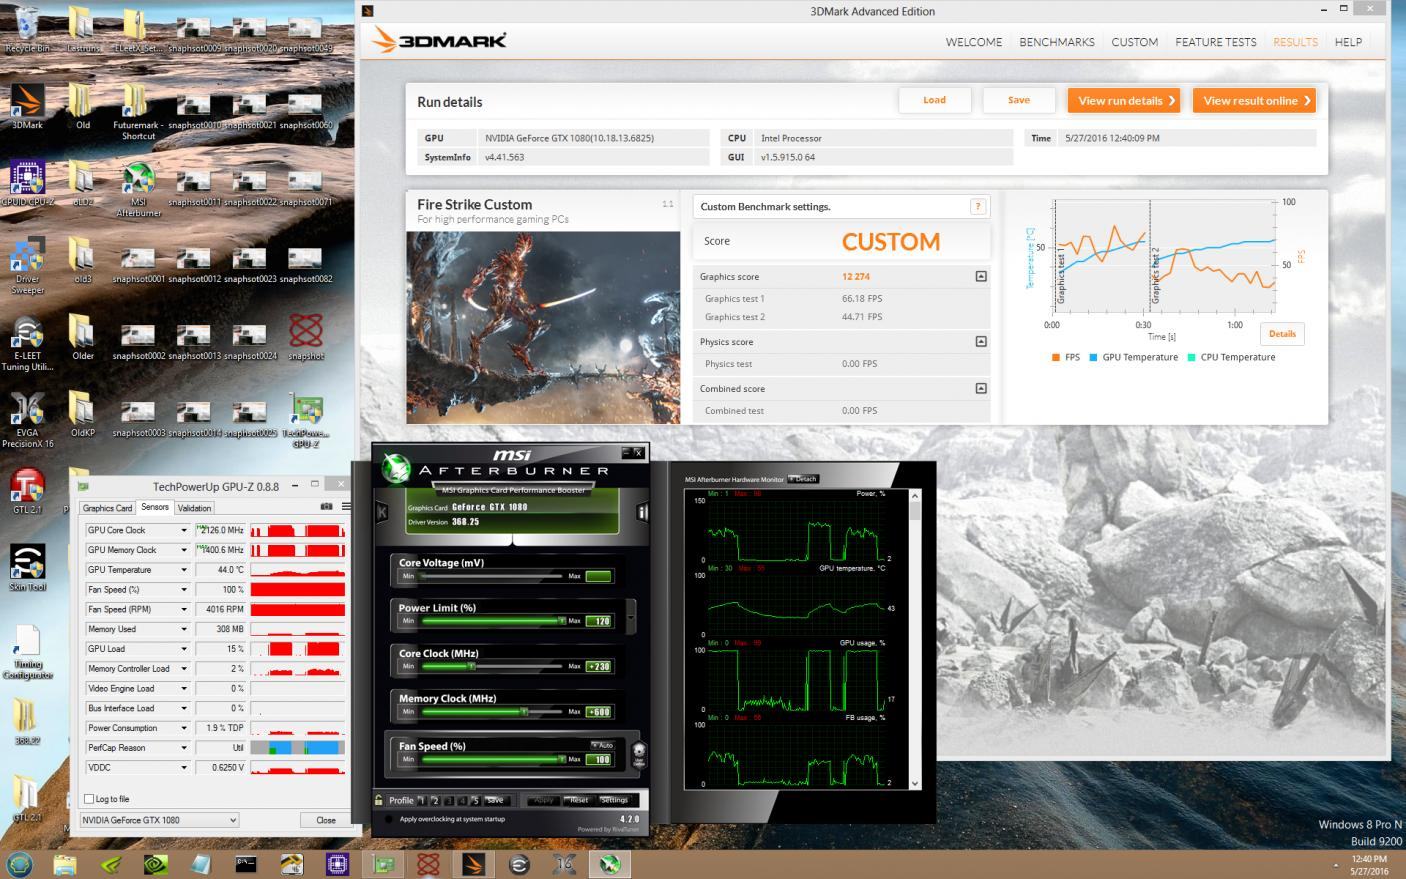Open the HELP tab in 3DMark

(x=1348, y=42)
